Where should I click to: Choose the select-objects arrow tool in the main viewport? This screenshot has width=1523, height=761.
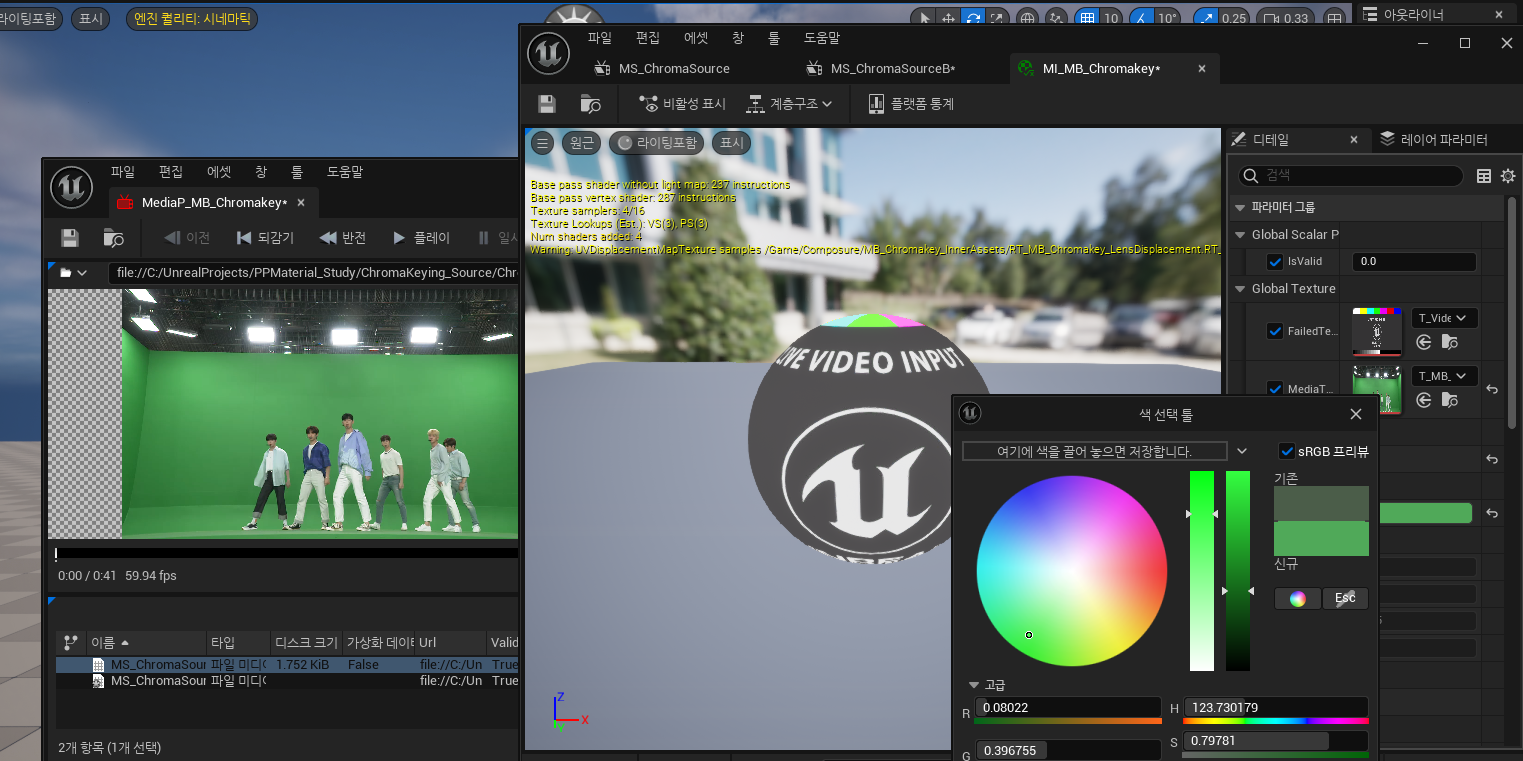tap(925, 18)
